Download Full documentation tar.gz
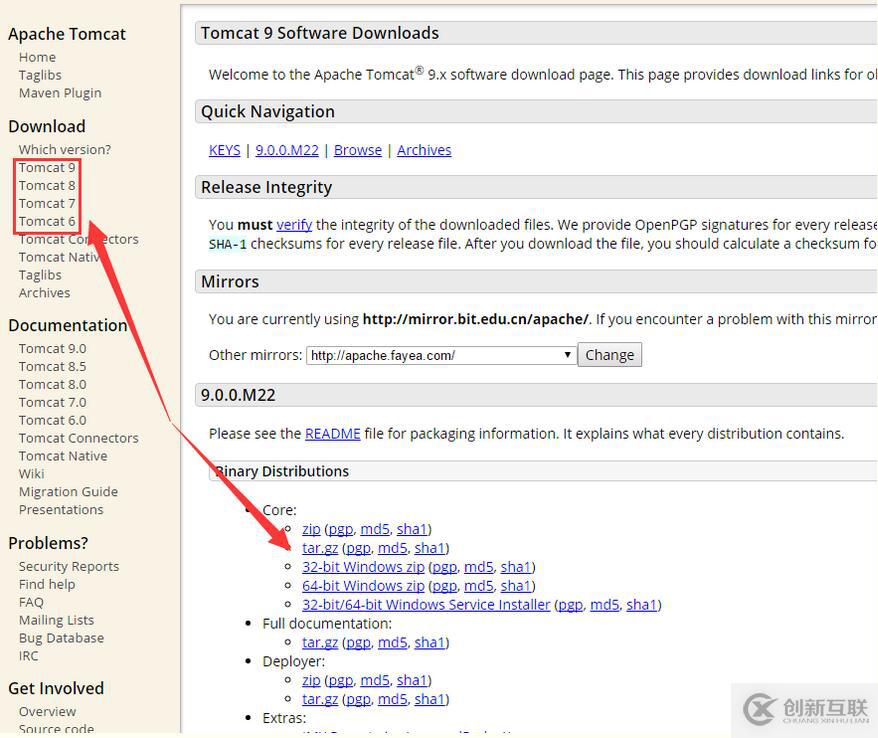Viewport: 878px width, 738px height. pyautogui.click(x=320, y=643)
